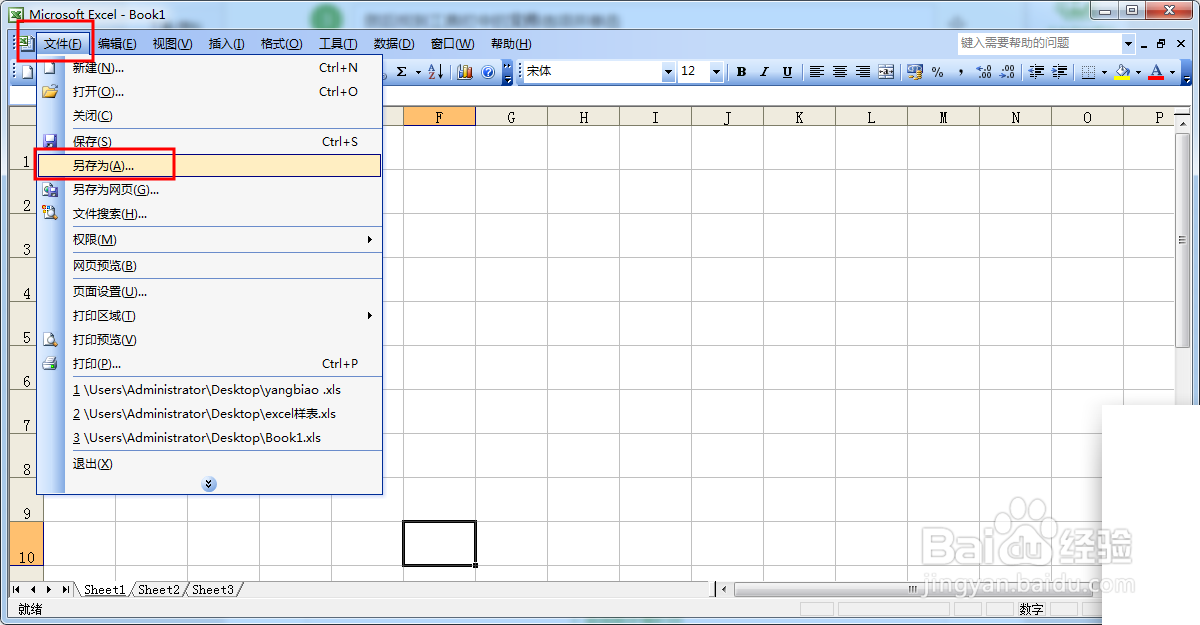The image size is (1200, 625).
Task: Click the AutoSum sigma icon
Action: coord(401,72)
